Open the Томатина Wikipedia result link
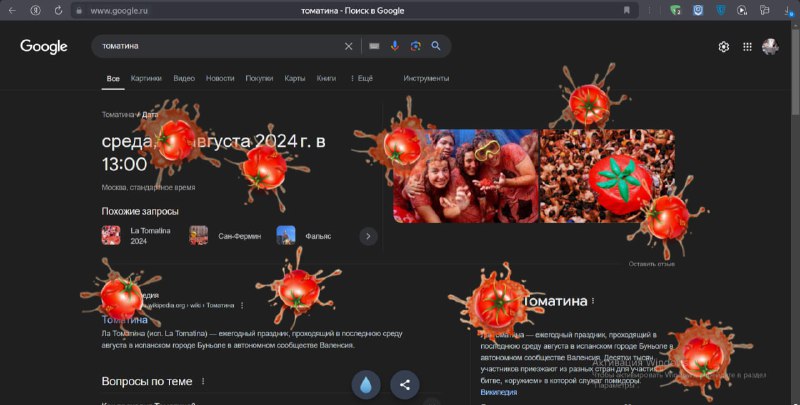800x405 pixels. pos(124,320)
